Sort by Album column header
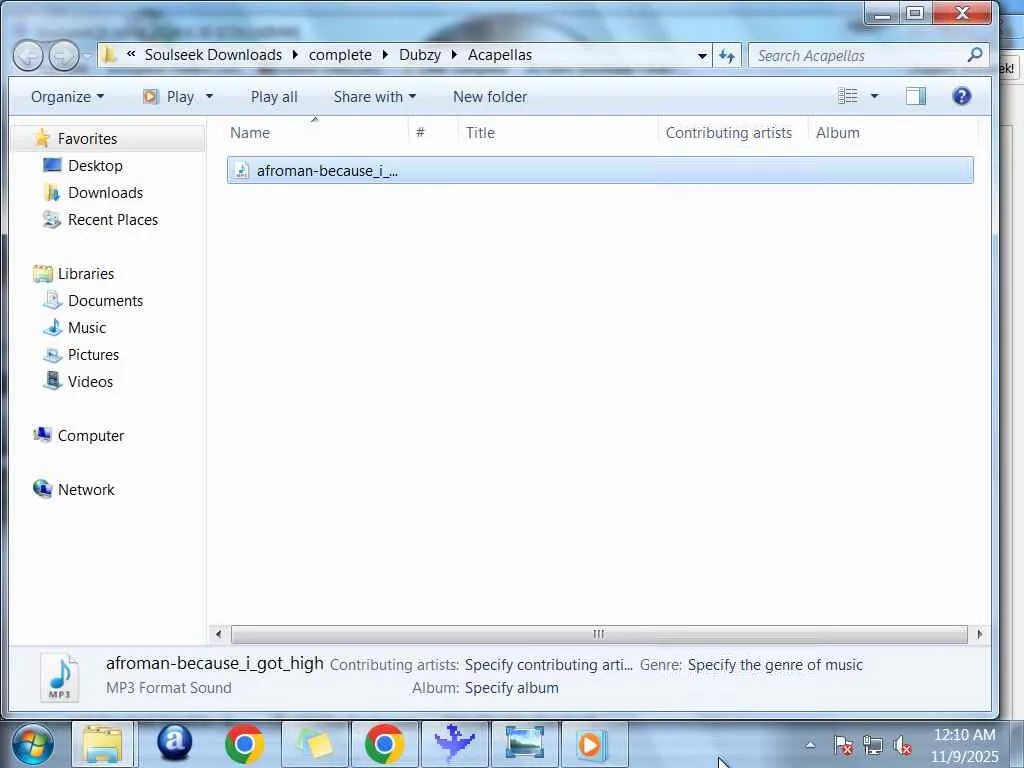This screenshot has height=768, width=1024. pyautogui.click(x=893, y=133)
